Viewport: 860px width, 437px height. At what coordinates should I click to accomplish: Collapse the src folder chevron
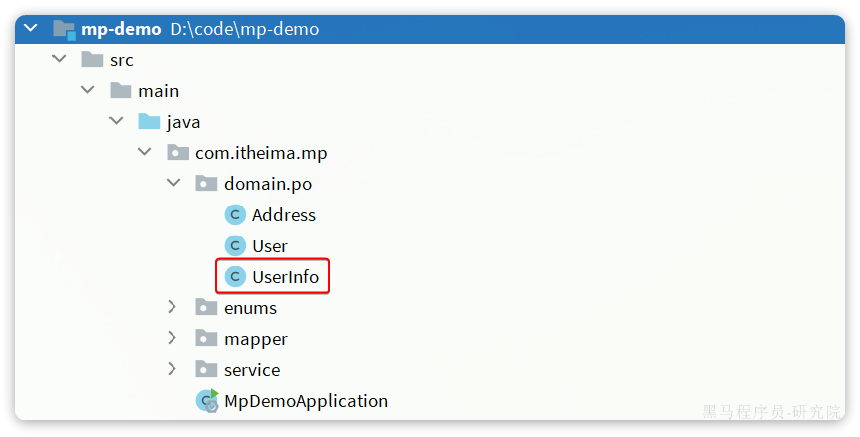pyautogui.click(x=59, y=60)
